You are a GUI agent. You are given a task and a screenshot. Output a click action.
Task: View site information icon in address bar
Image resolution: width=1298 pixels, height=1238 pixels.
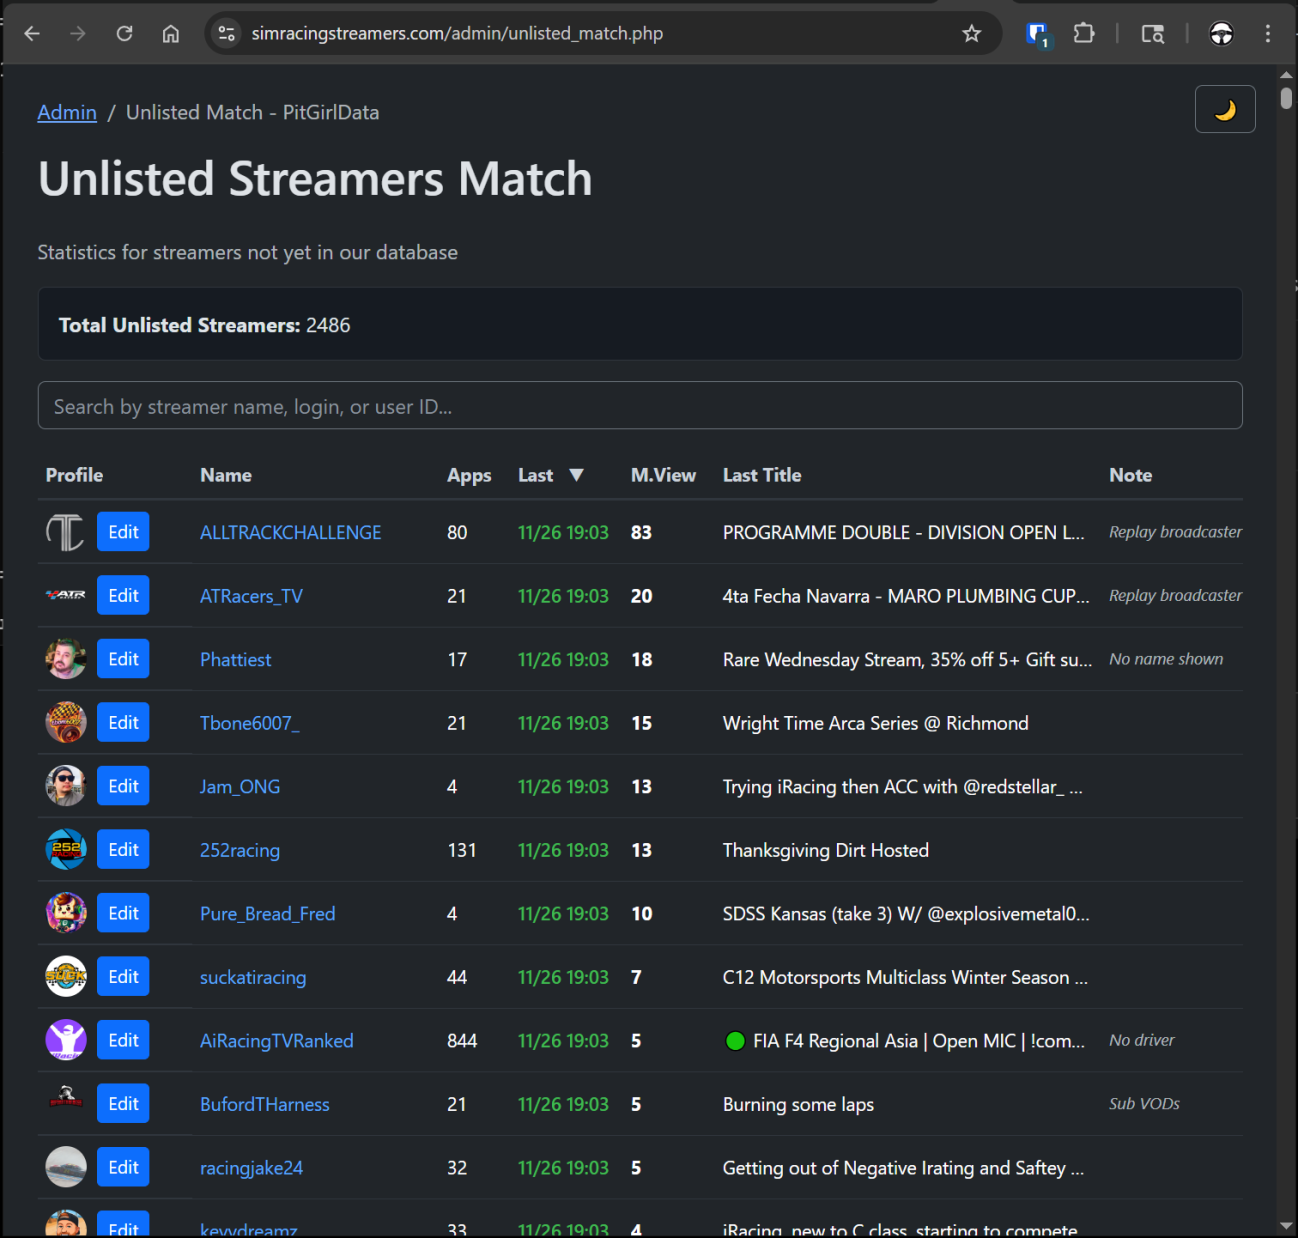tap(227, 34)
